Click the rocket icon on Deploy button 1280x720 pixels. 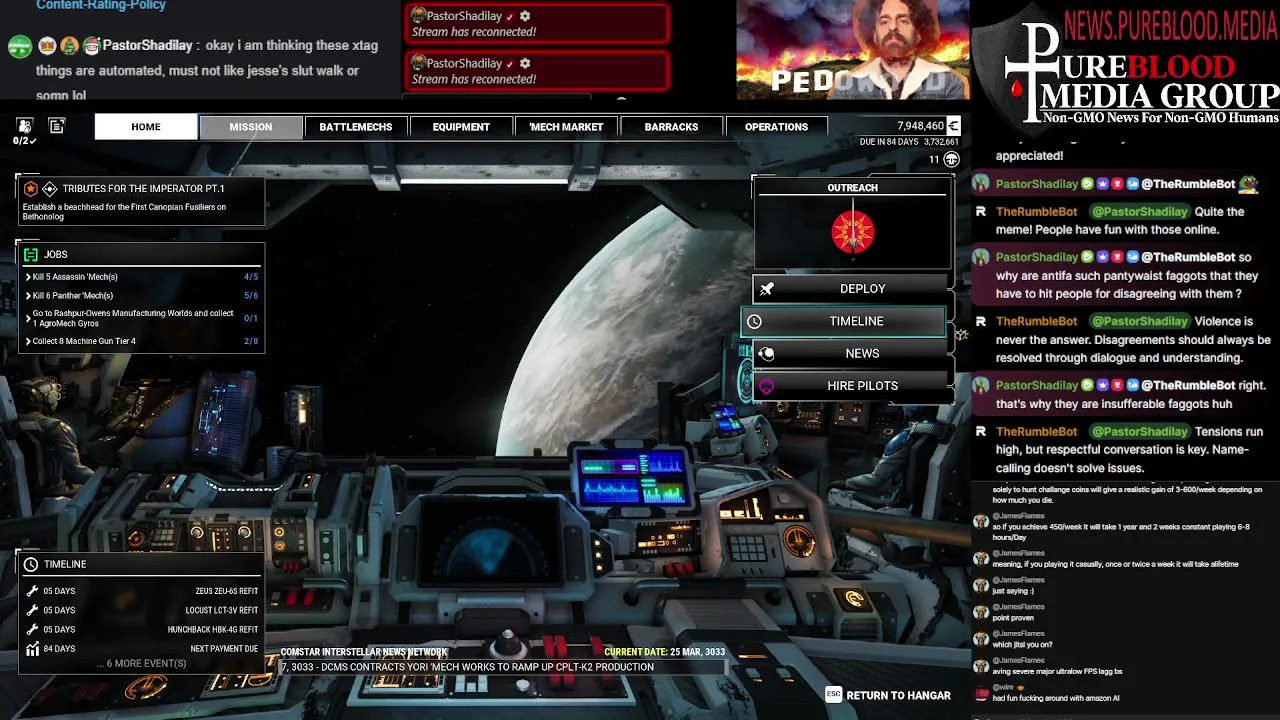coord(767,289)
